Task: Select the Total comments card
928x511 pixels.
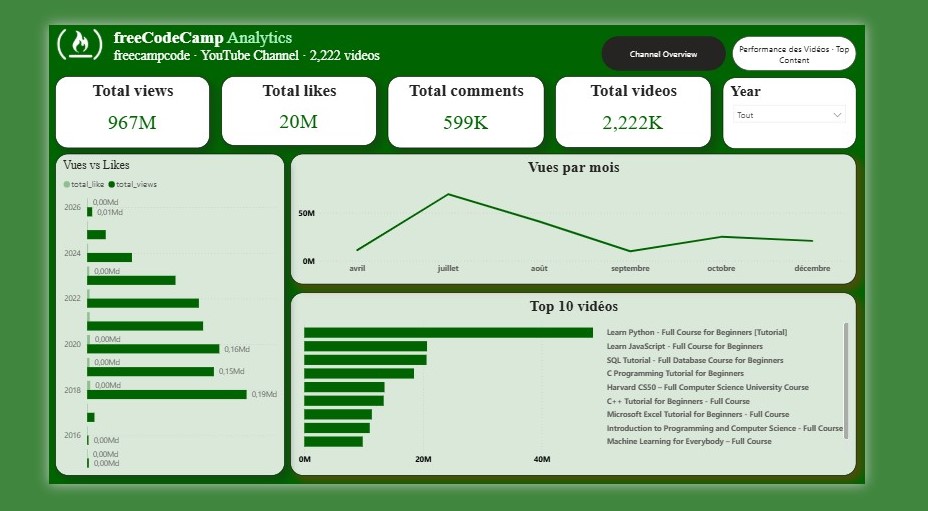Action: point(466,112)
